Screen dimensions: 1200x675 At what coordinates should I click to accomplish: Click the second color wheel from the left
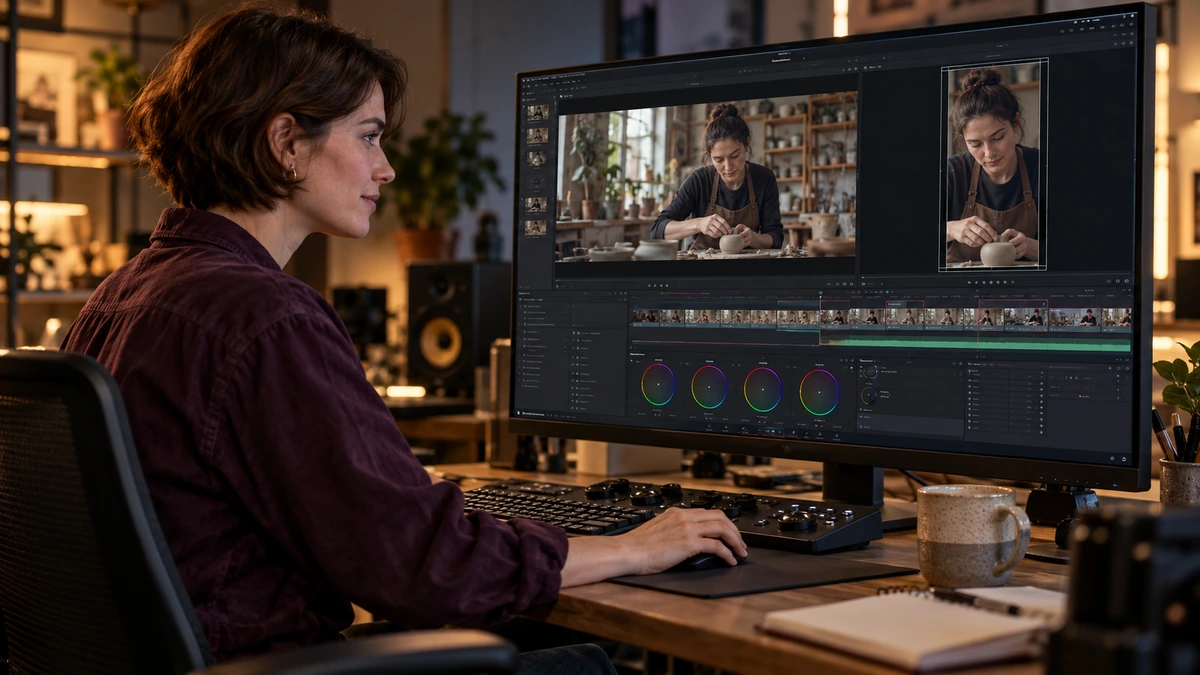click(709, 386)
